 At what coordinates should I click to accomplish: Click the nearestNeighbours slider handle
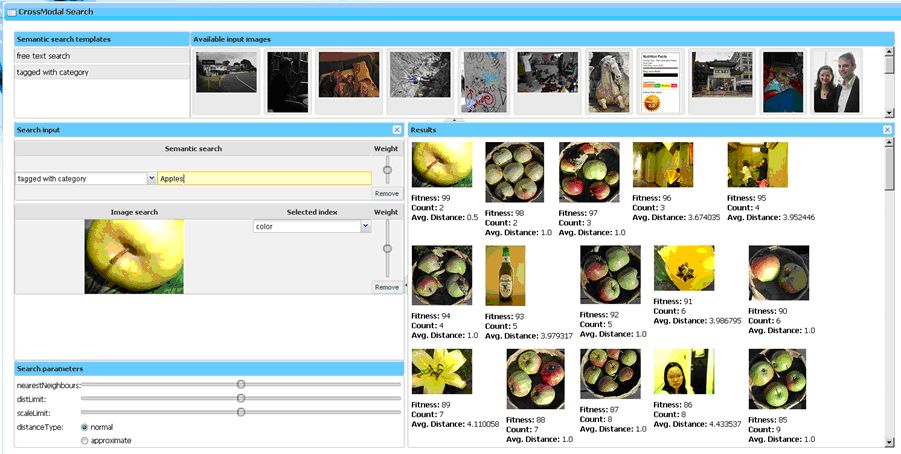click(x=241, y=384)
